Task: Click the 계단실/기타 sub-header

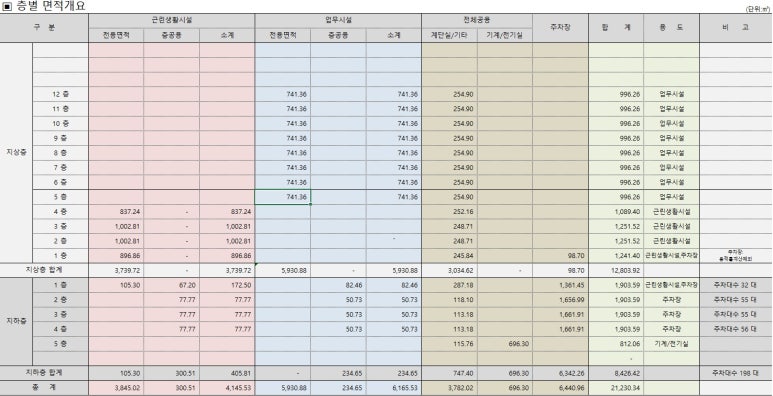Action: click(449, 35)
